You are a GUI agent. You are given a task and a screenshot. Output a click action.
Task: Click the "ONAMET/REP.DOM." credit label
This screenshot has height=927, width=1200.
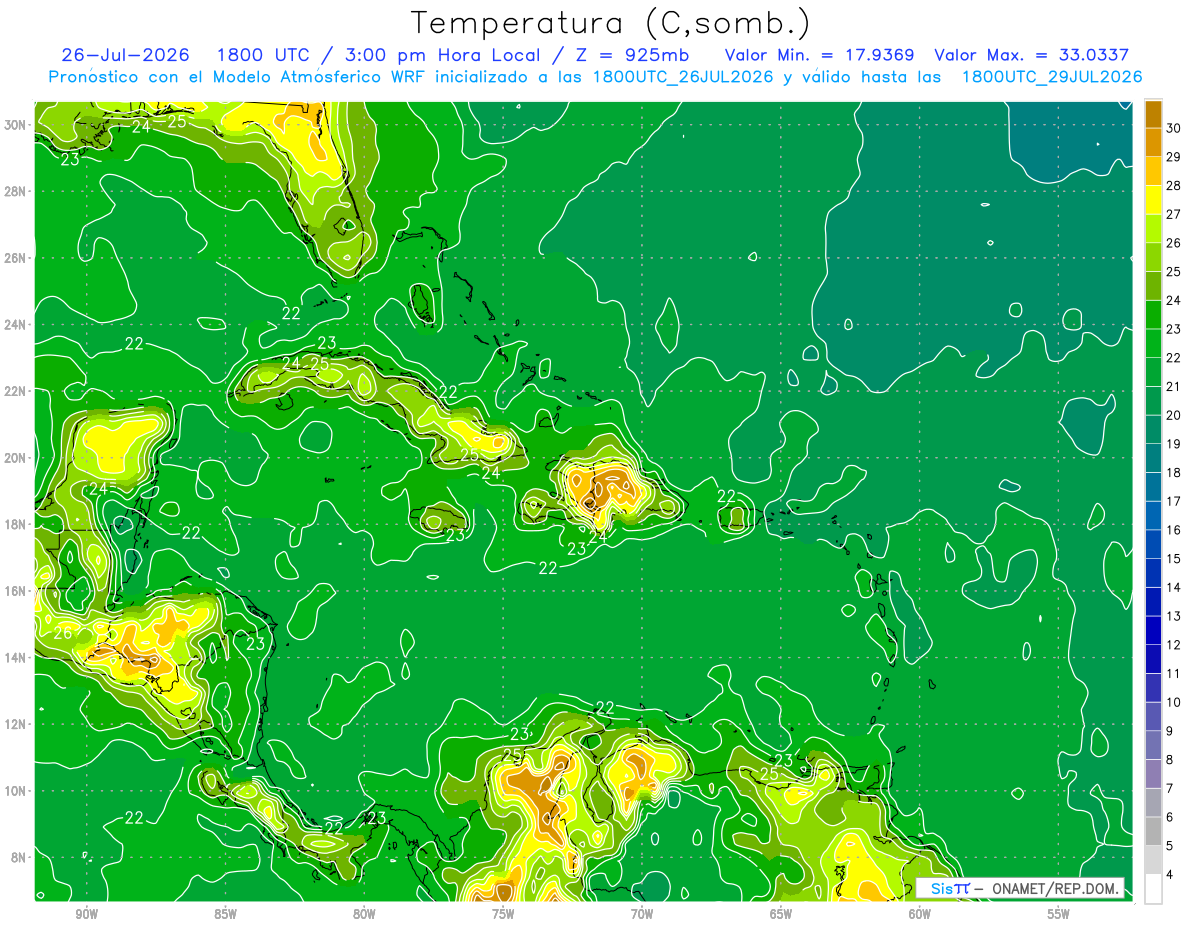pyautogui.click(x=1055, y=888)
